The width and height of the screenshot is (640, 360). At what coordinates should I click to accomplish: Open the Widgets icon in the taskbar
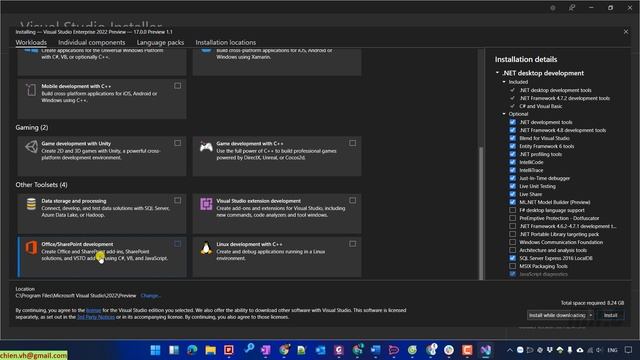174,350
